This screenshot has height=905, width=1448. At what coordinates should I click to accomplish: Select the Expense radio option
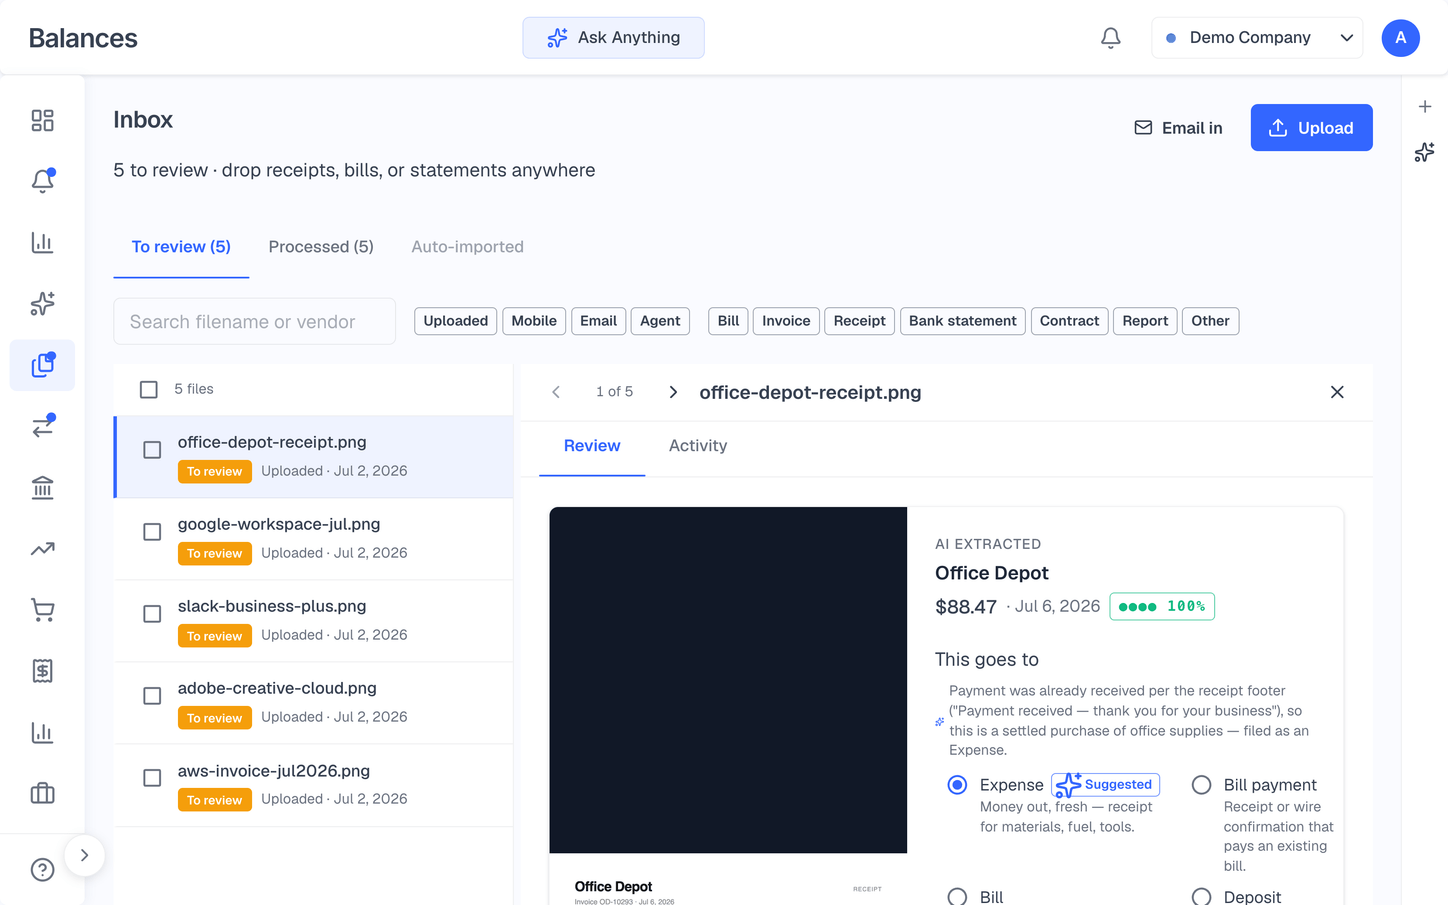point(957,785)
